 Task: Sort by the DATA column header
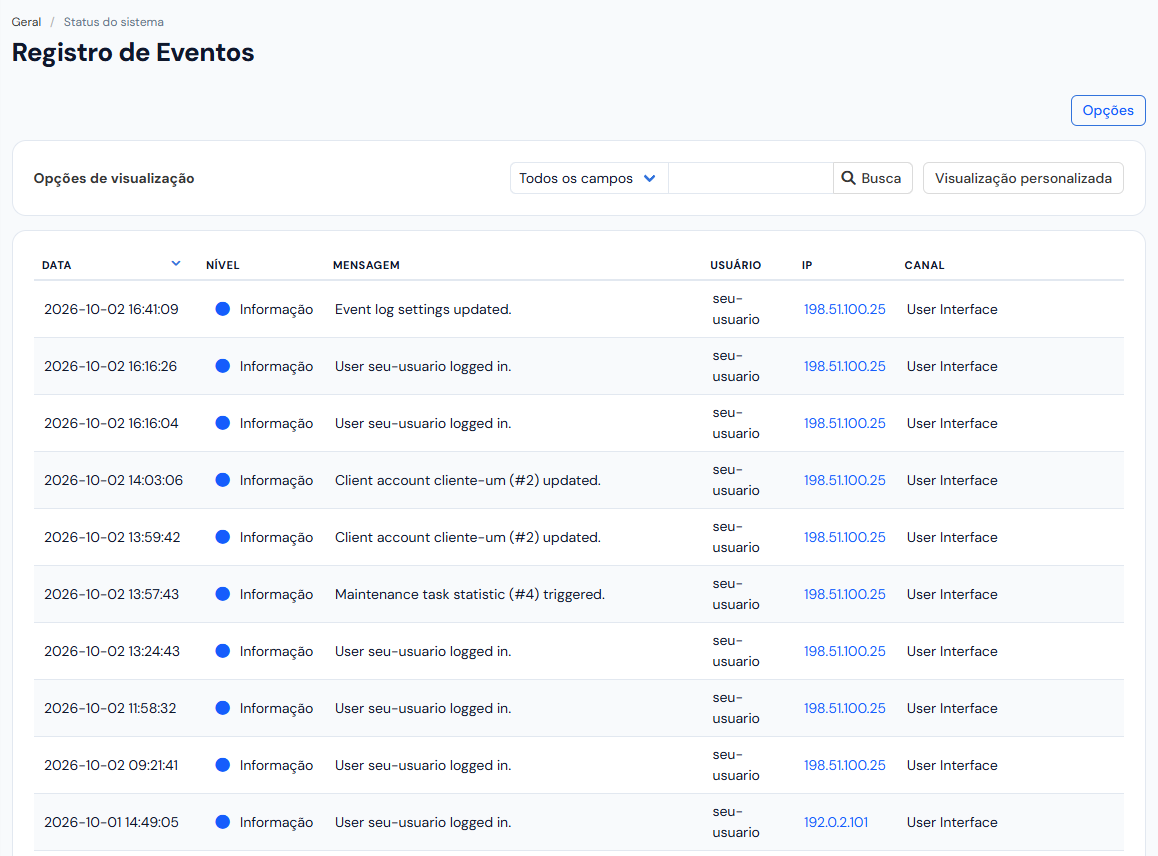[56, 265]
